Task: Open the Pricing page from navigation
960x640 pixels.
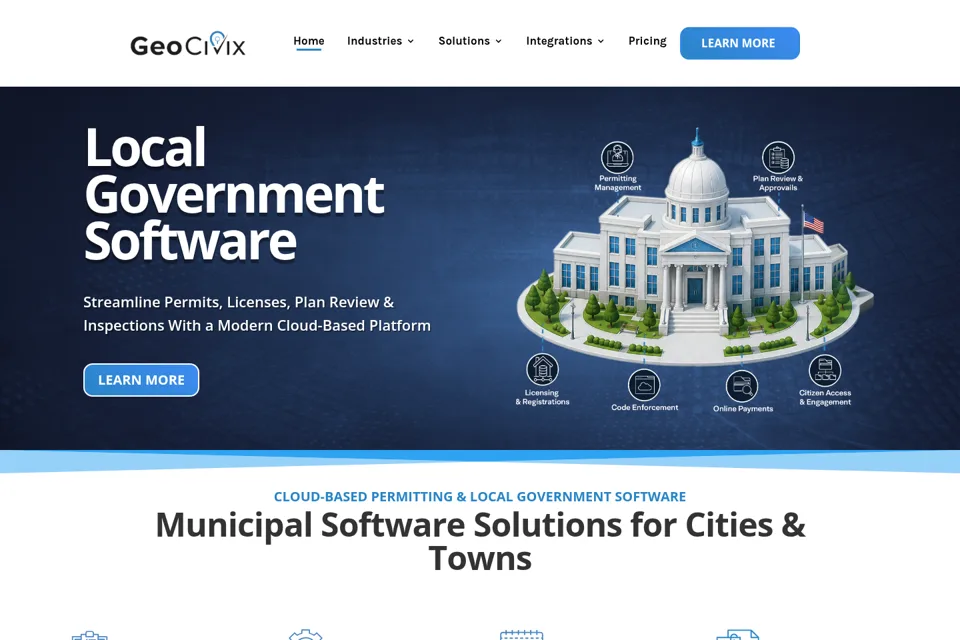Action: 647,41
